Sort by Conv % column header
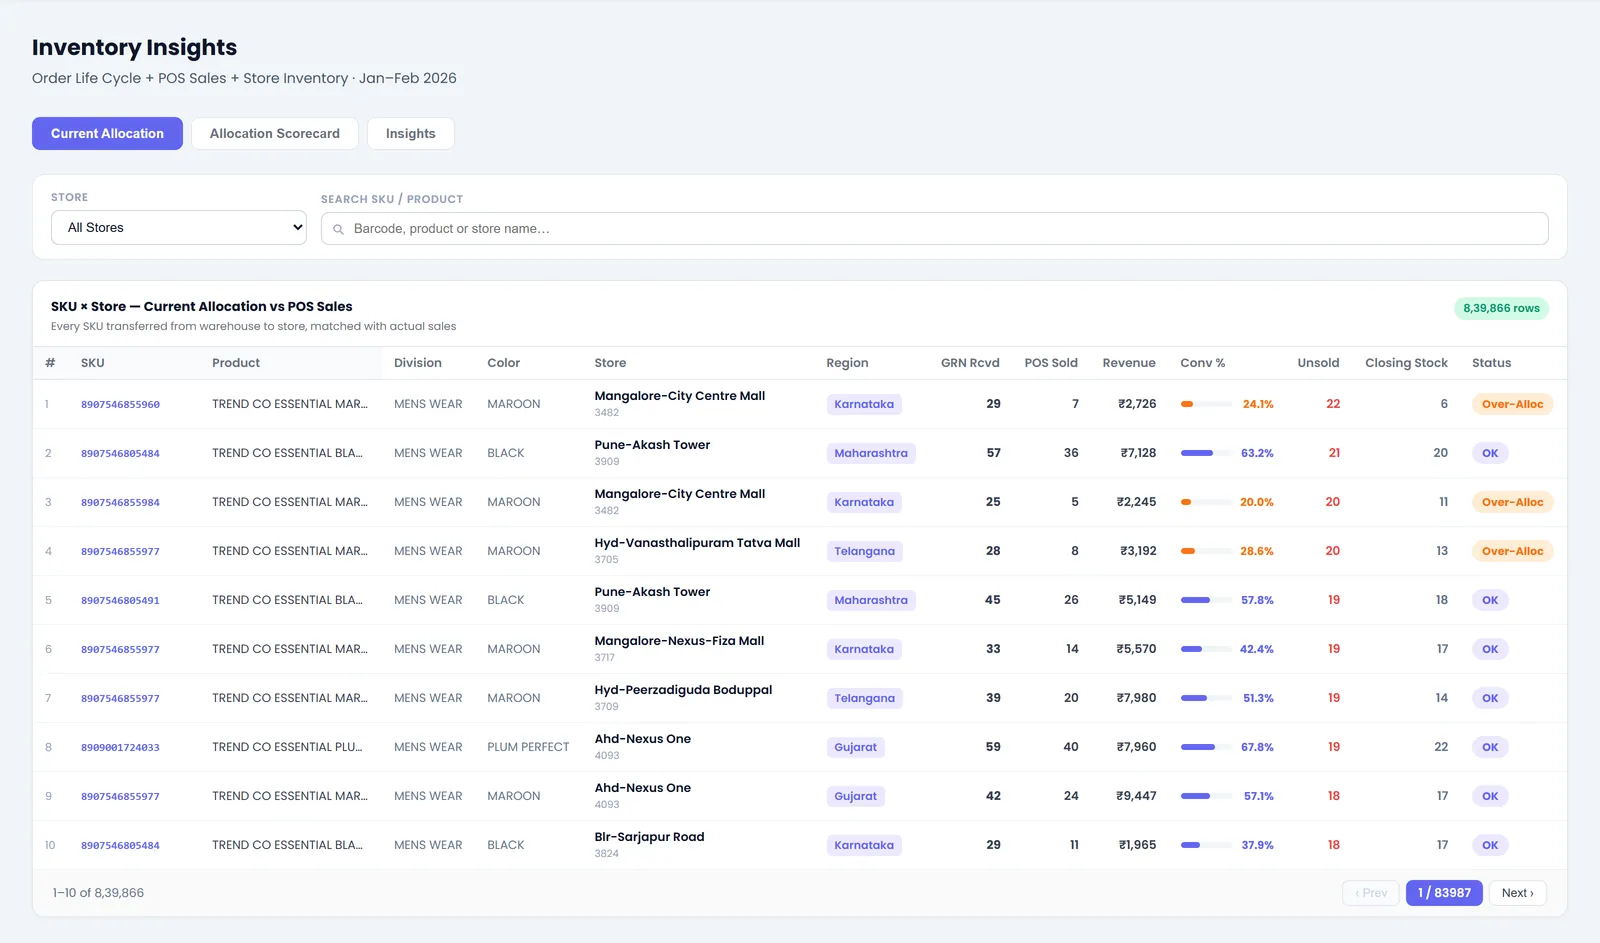Viewport: 1600px width, 943px height. [x=1203, y=363]
